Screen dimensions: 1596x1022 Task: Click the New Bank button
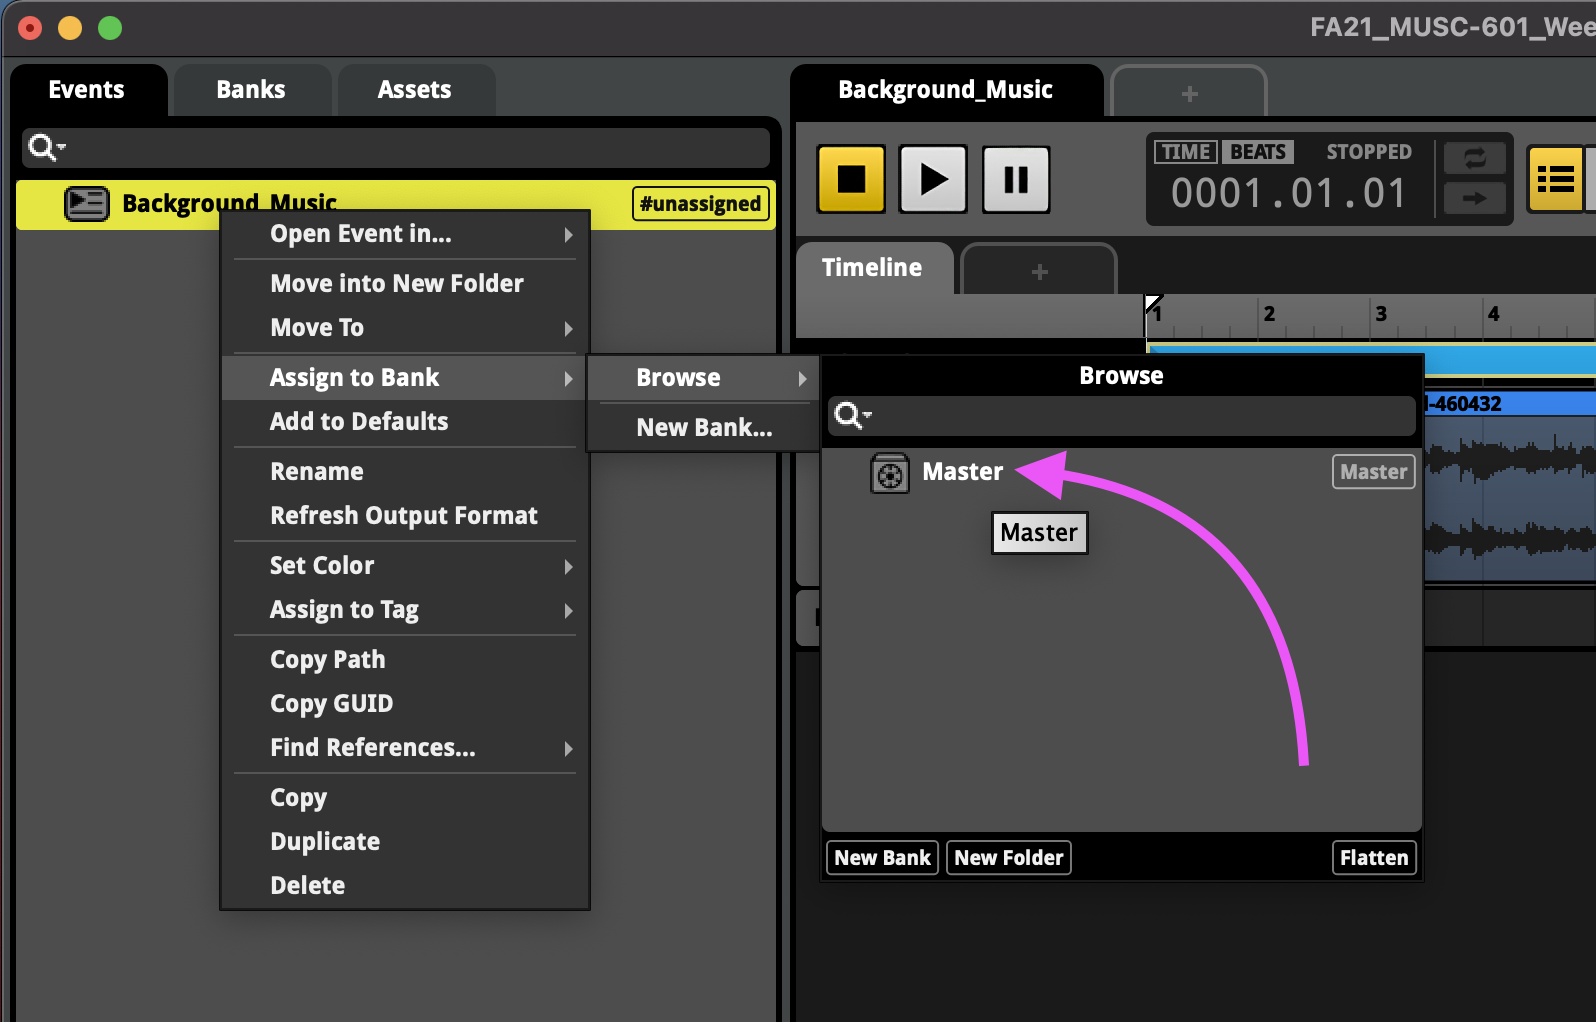tap(882, 858)
